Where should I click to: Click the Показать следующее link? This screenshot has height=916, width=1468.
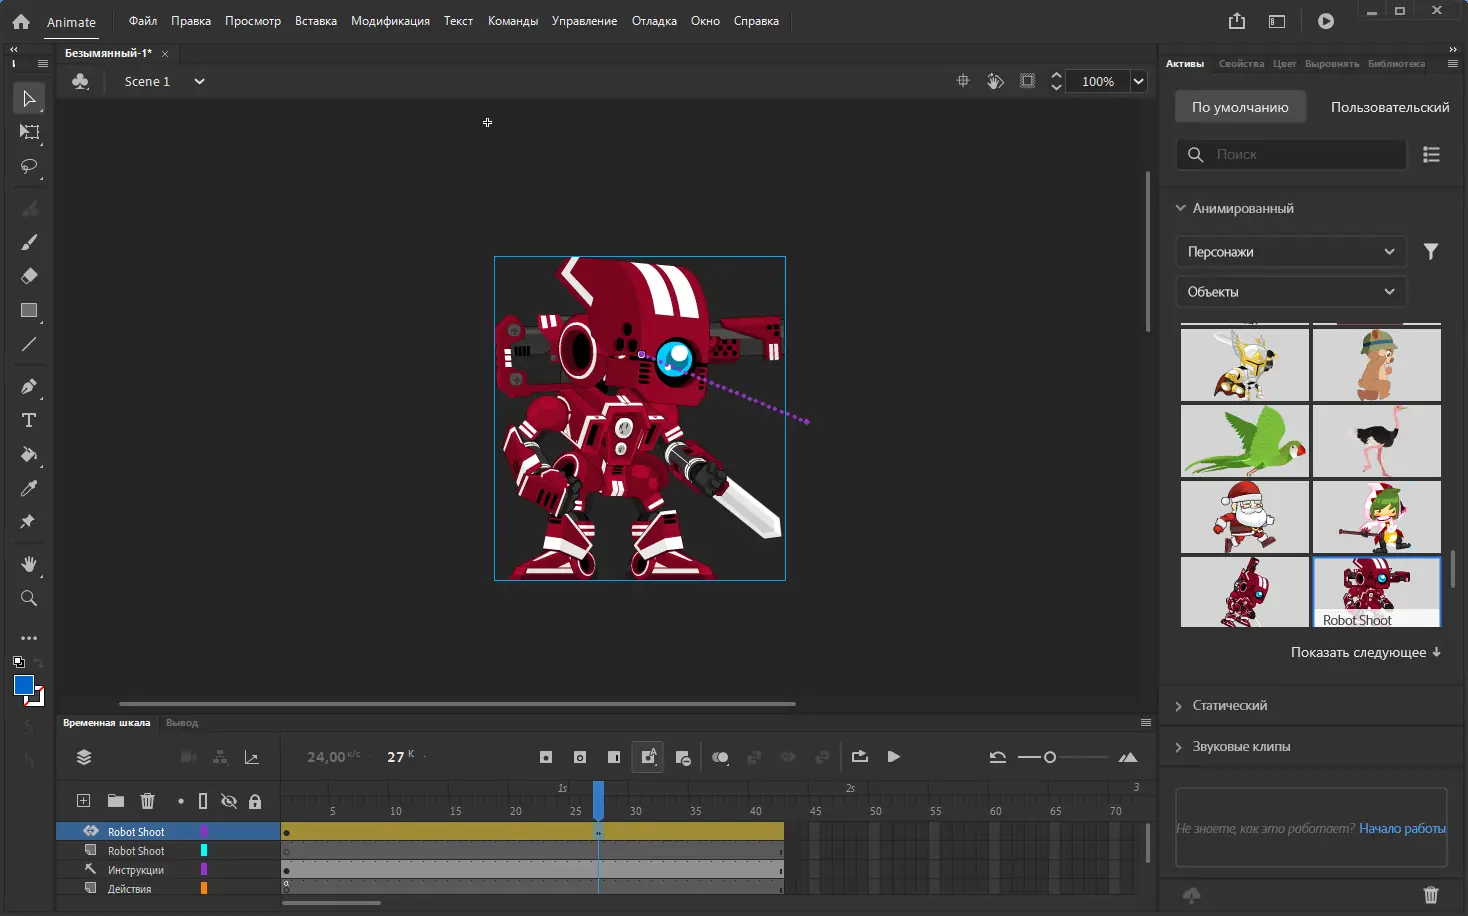point(1366,652)
